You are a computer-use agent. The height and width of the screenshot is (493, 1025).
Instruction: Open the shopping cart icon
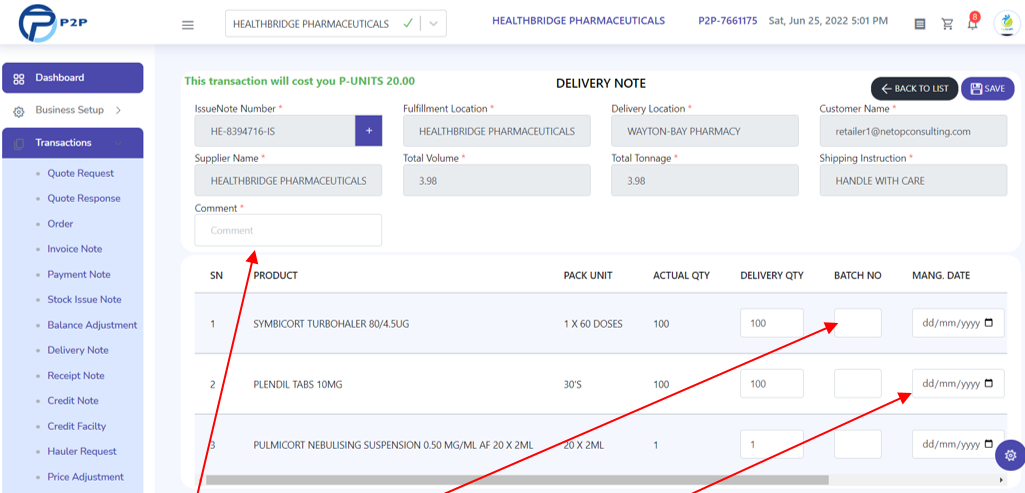(x=947, y=24)
